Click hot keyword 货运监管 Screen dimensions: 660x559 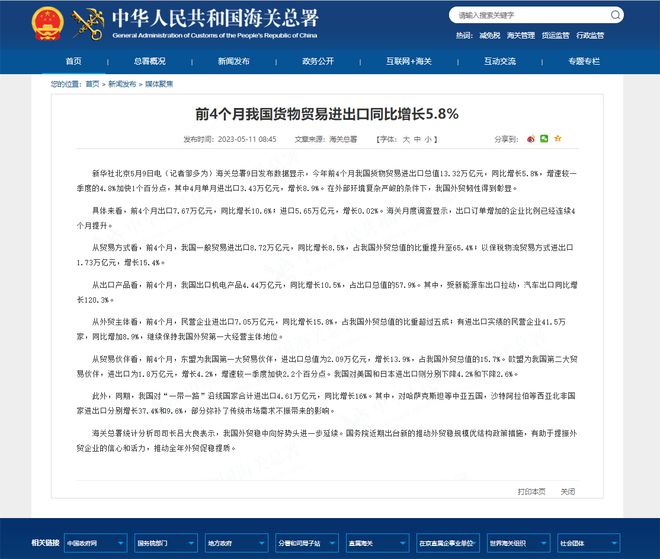pyautogui.click(x=556, y=36)
